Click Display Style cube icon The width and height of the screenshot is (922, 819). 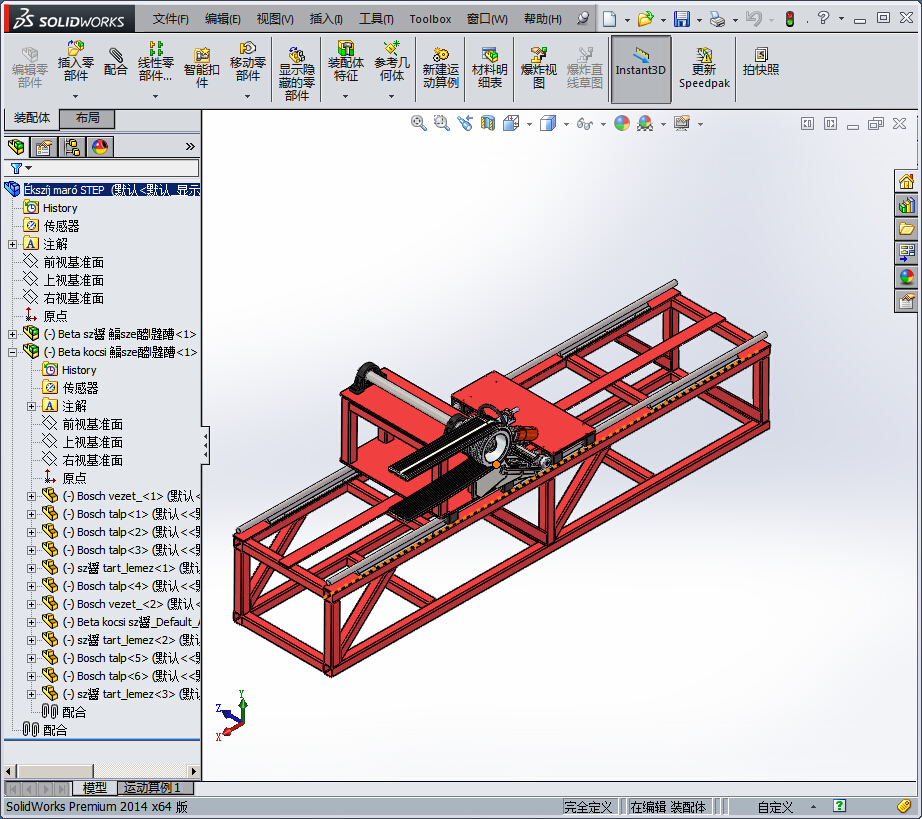coord(548,123)
